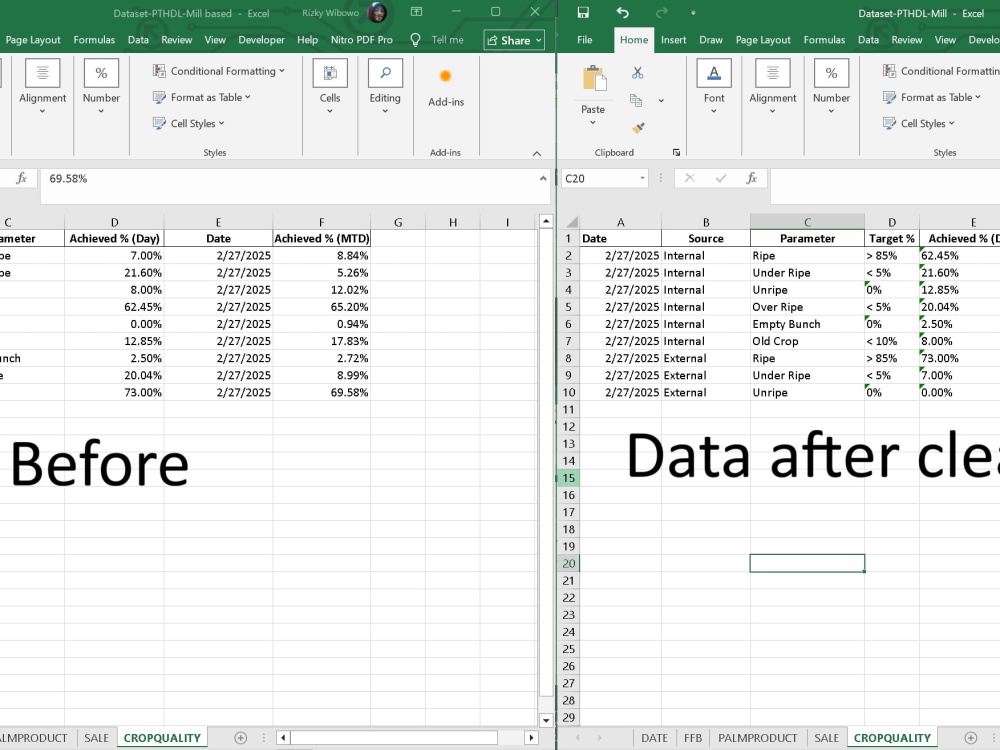
Task: Open File tab in right window
Action: pyautogui.click(x=585, y=40)
